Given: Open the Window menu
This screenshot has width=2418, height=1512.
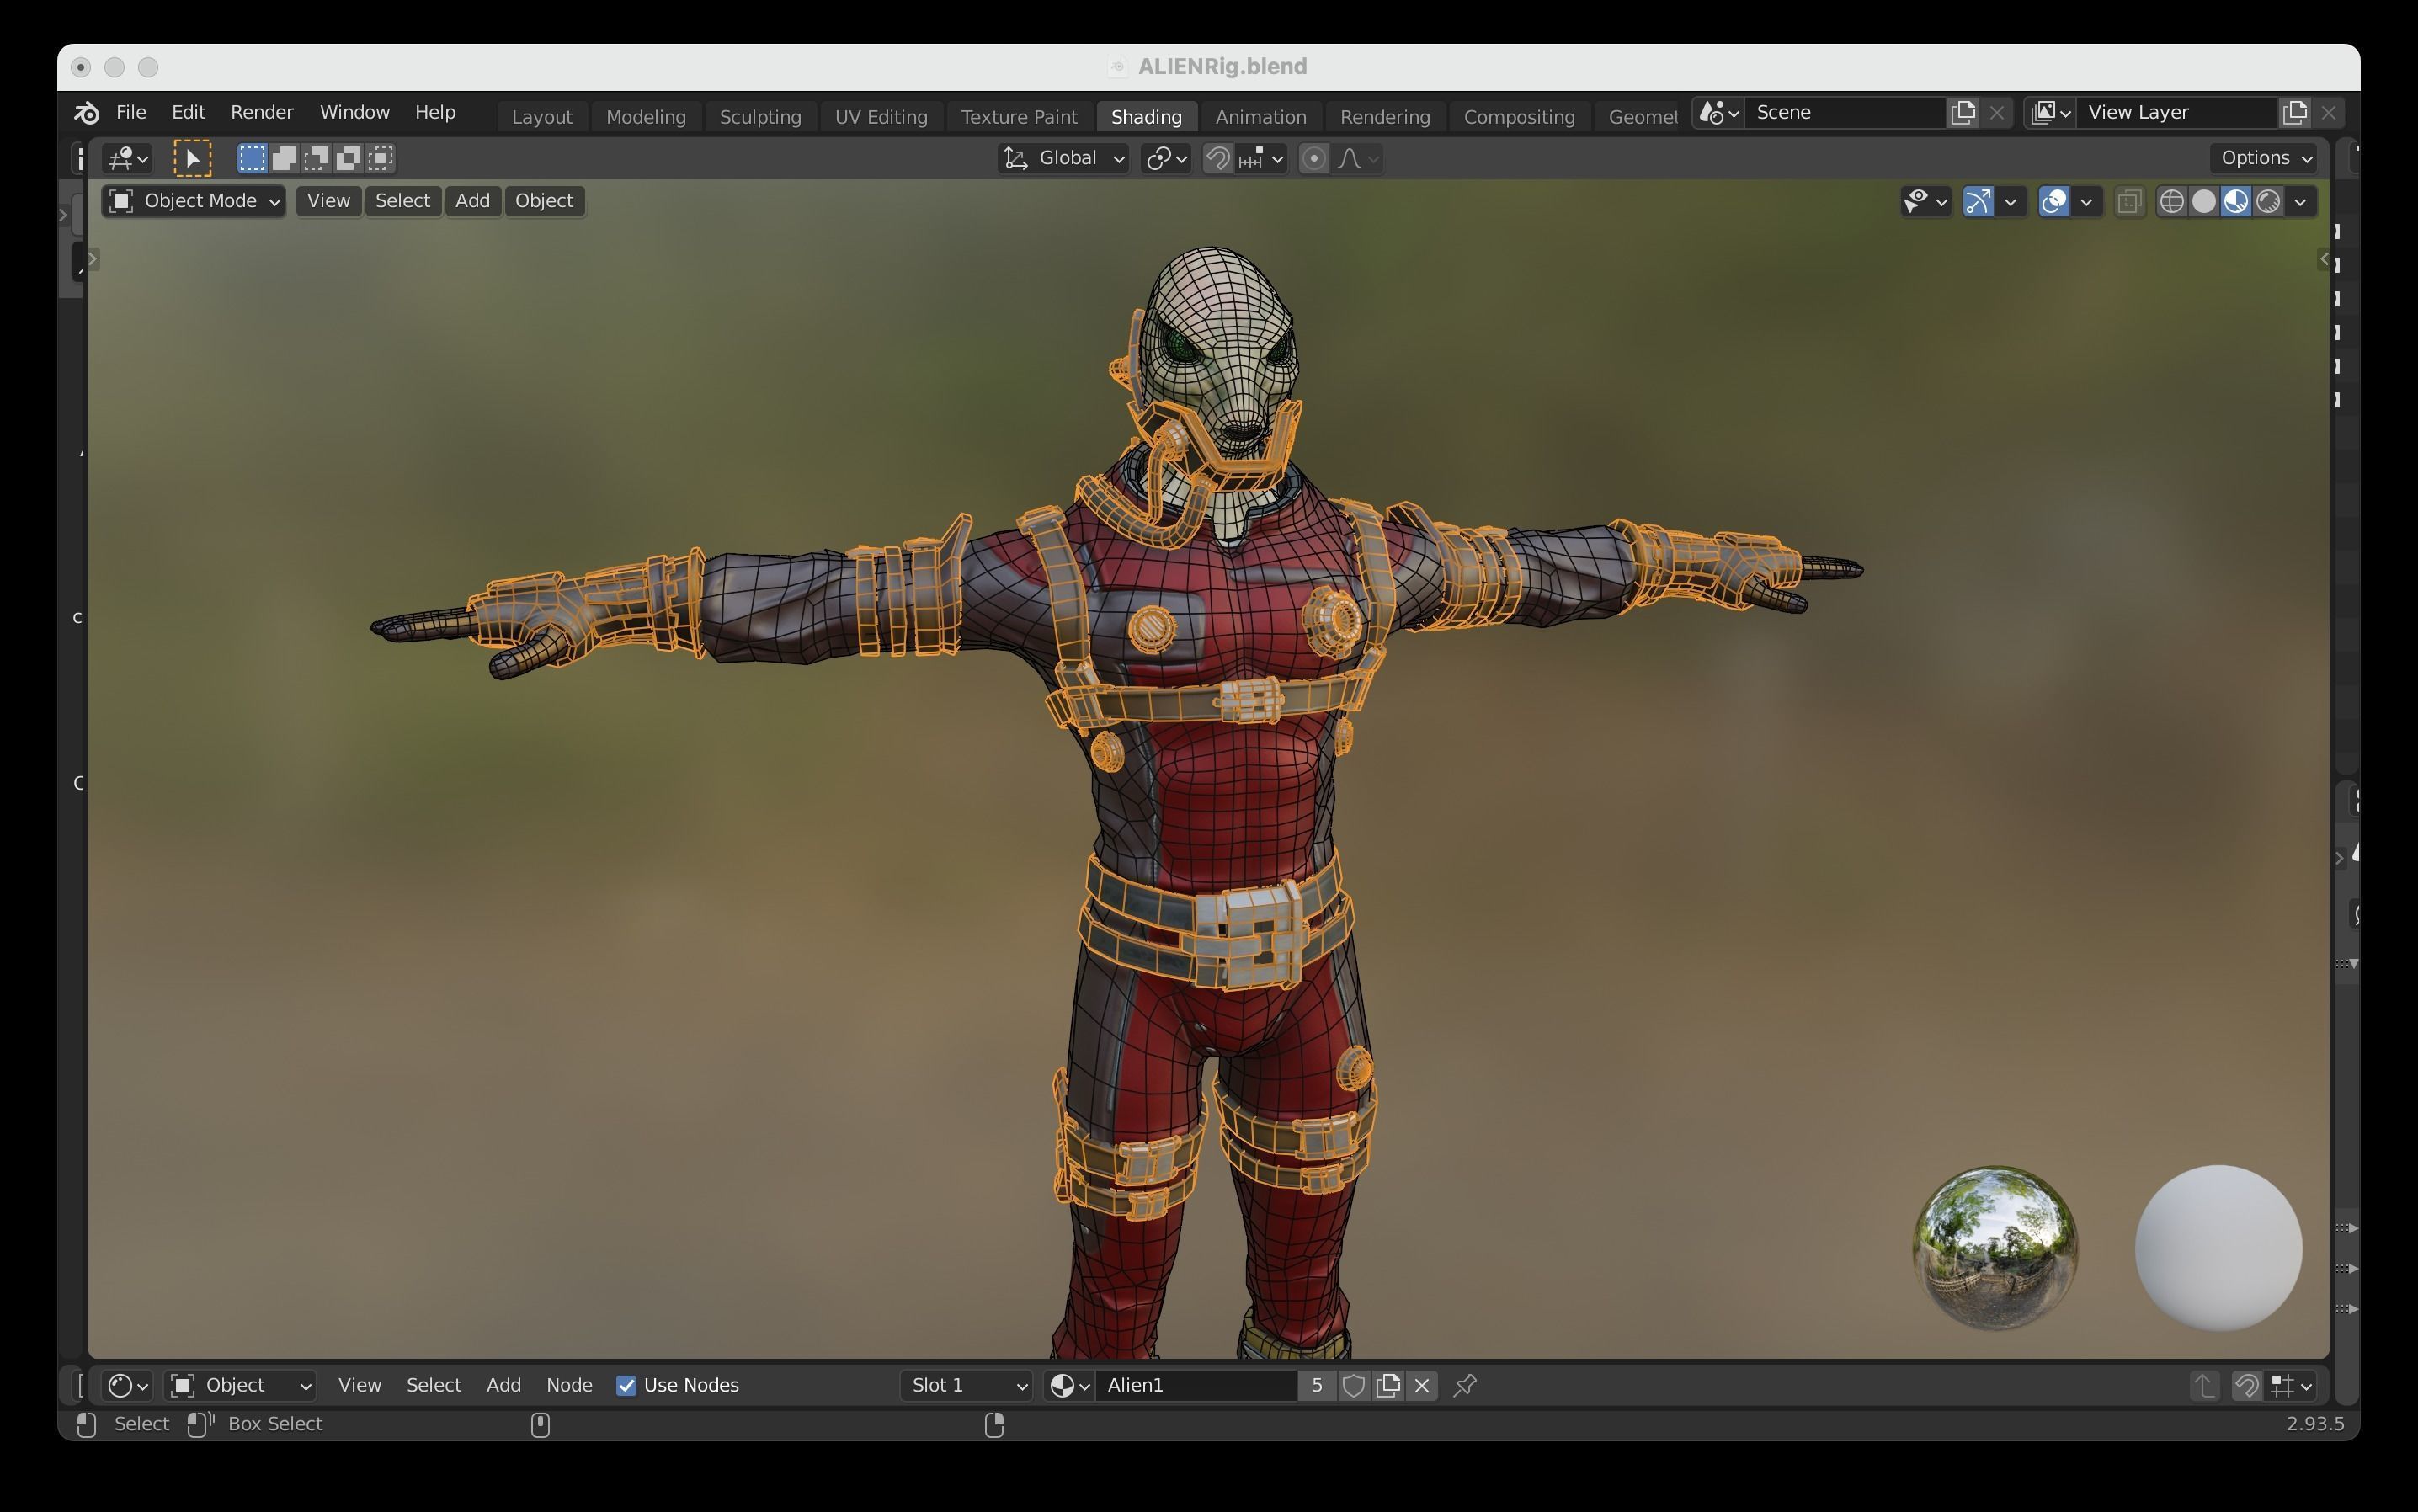Looking at the screenshot, I should click(x=354, y=112).
